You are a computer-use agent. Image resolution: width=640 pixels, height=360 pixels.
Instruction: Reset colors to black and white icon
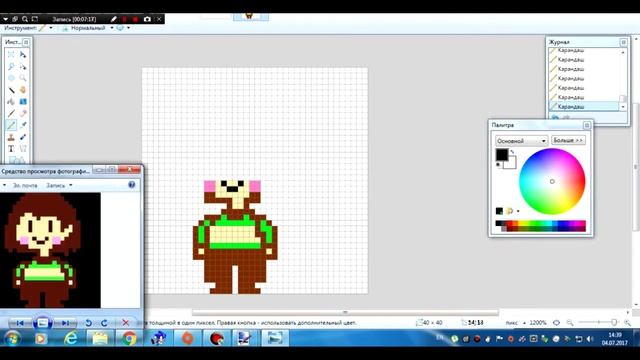[498, 165]
